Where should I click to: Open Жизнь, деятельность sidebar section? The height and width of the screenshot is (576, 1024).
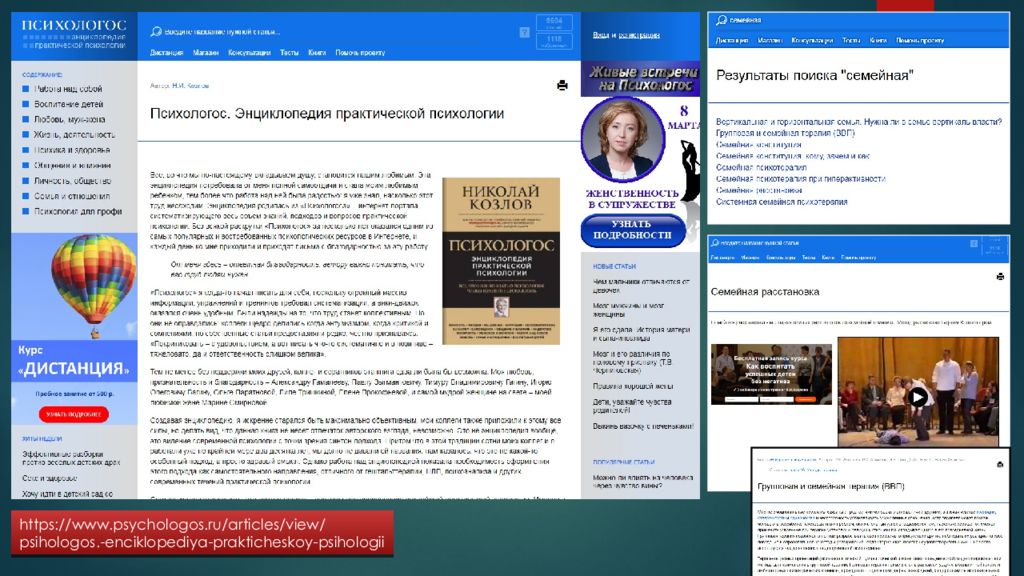click(x=74, y=135)
